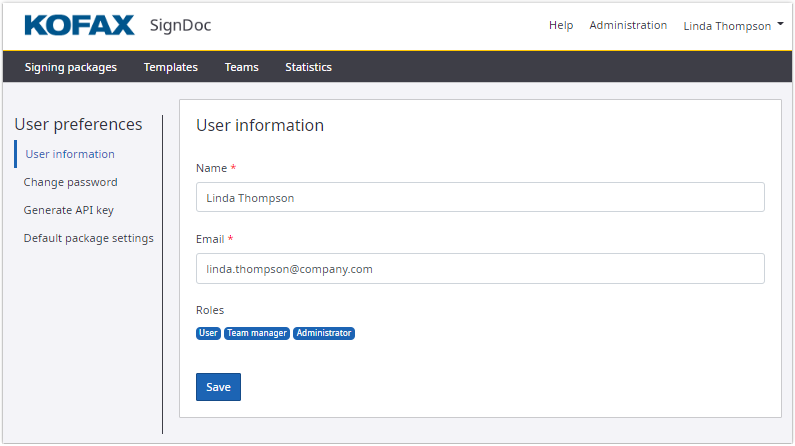The image size is (795, 446).
Task: Select Generate API key in the sidebar
Action: pyautogui.click(x=69, y=210)
